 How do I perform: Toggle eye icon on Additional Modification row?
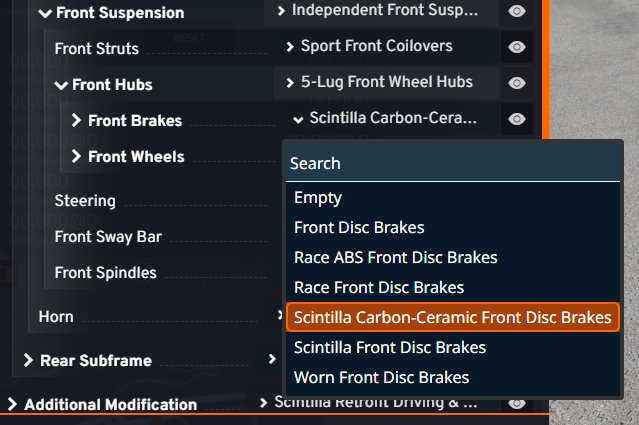click(516, 404)
